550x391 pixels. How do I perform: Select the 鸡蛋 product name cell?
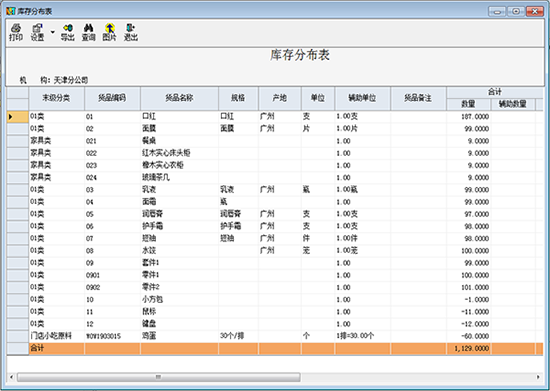tap(179, 336)
